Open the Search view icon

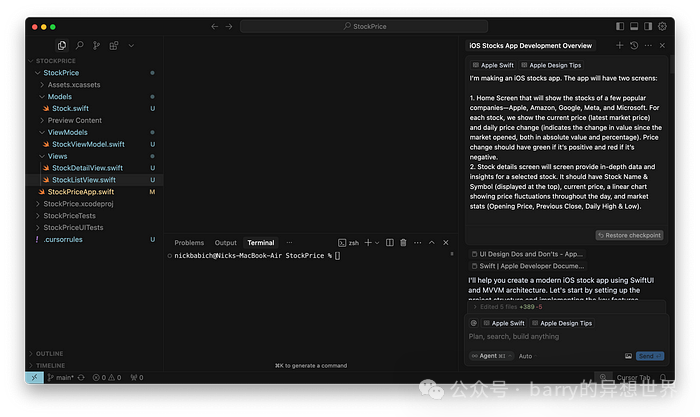tap(79, 45)
